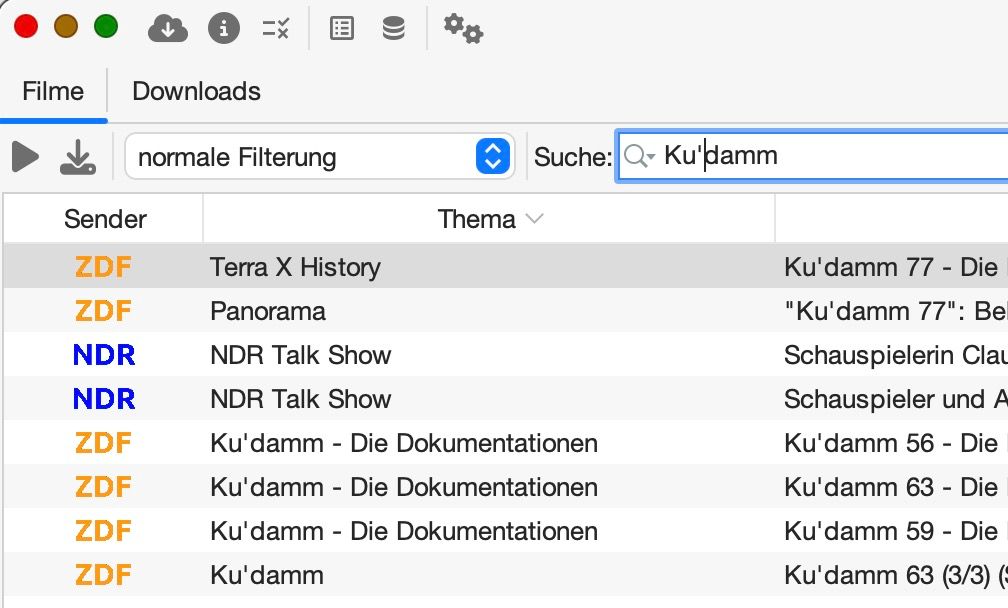Click the Sender column header

[105, 219]
